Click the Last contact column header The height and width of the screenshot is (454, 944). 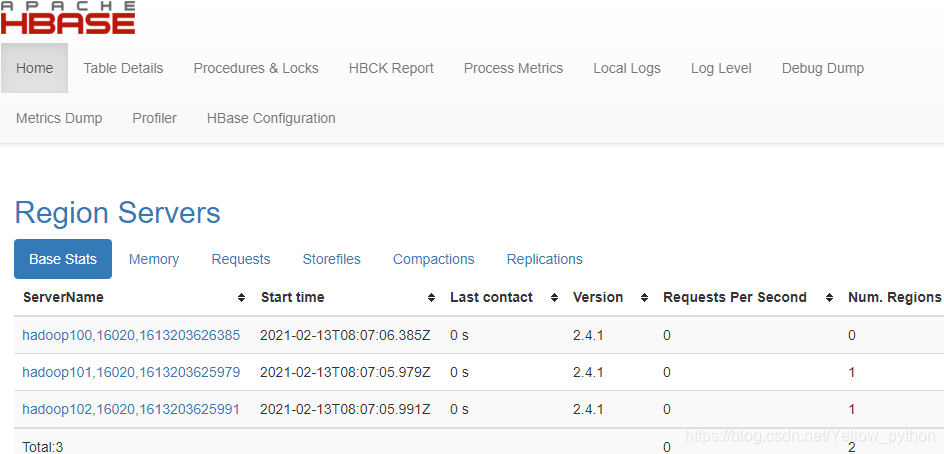coord(491,297)
